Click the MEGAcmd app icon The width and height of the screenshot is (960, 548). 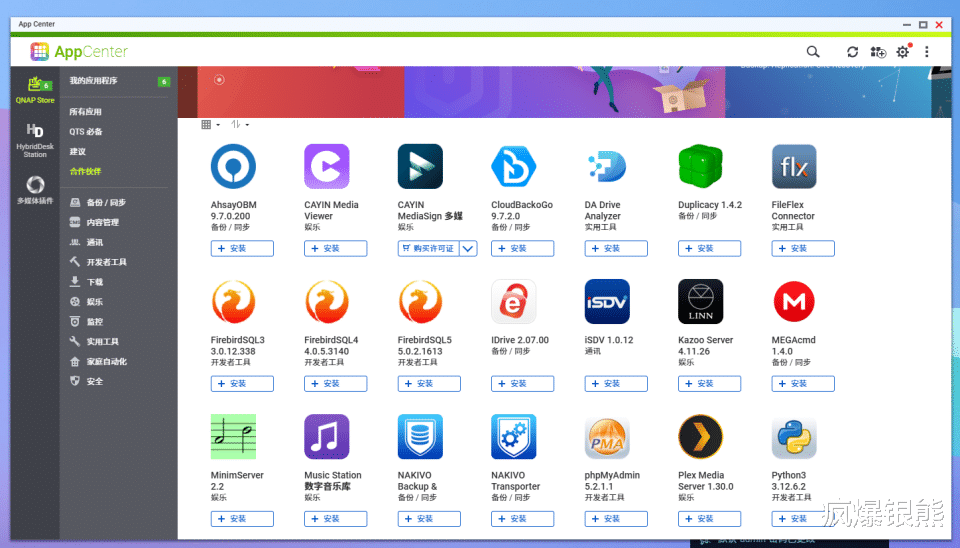pos(794,302)
